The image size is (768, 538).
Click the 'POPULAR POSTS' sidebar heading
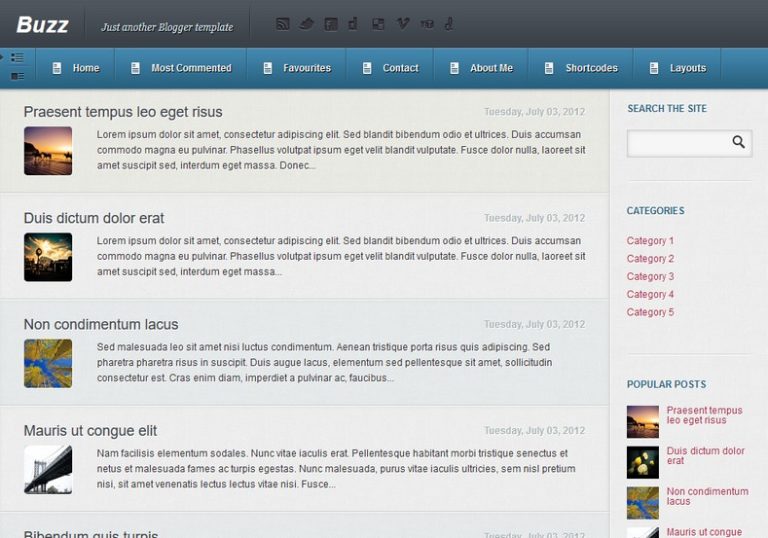(667, 384)
